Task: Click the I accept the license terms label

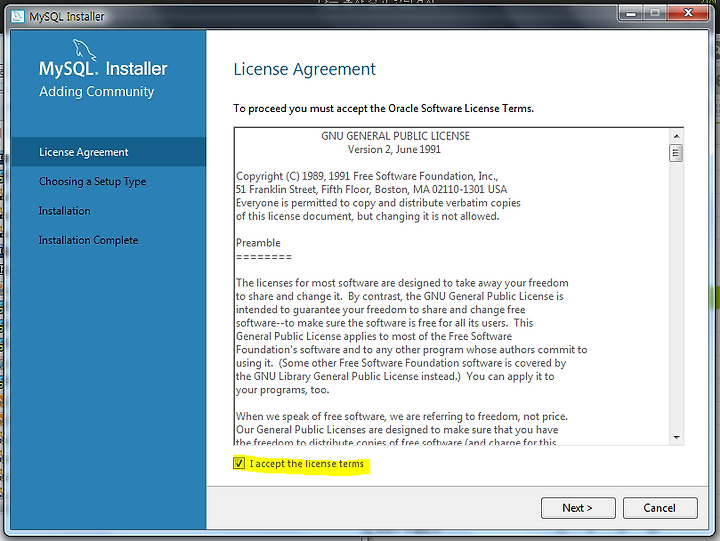Action: 307,463
